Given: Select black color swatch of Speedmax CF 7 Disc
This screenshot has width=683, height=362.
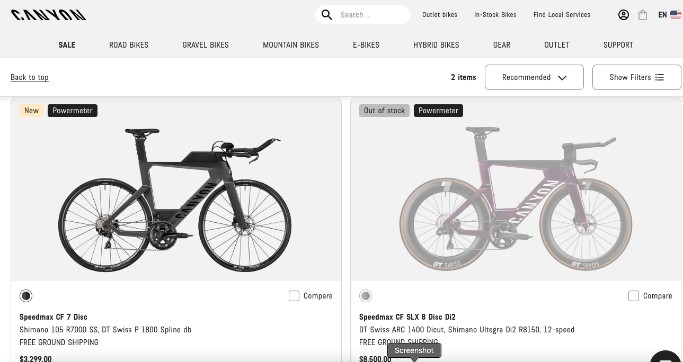Looking at the screenshot, I should pos(26,296).
